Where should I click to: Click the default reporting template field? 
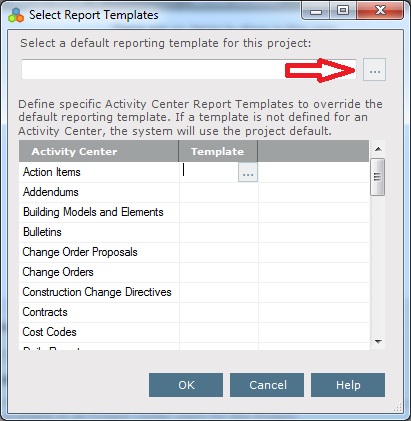click(x=189, y=70)
